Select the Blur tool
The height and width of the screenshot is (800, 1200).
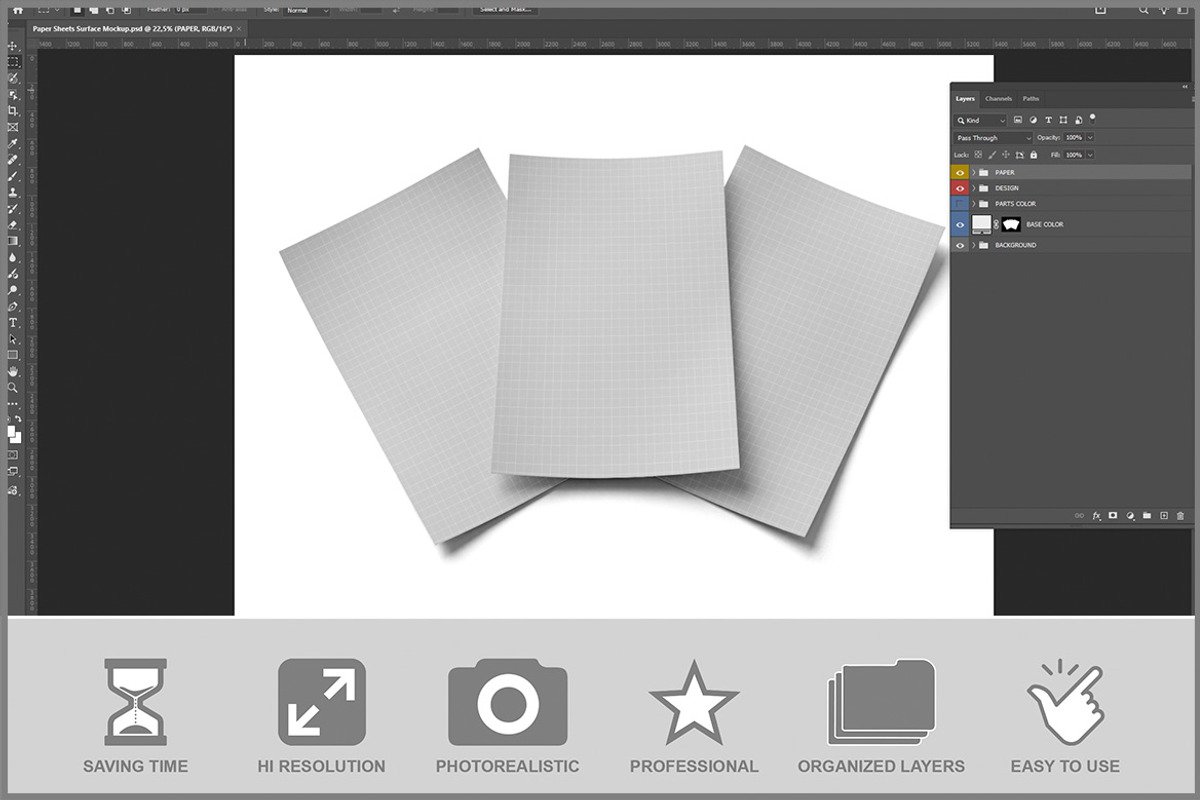click(x=13, y=257)
